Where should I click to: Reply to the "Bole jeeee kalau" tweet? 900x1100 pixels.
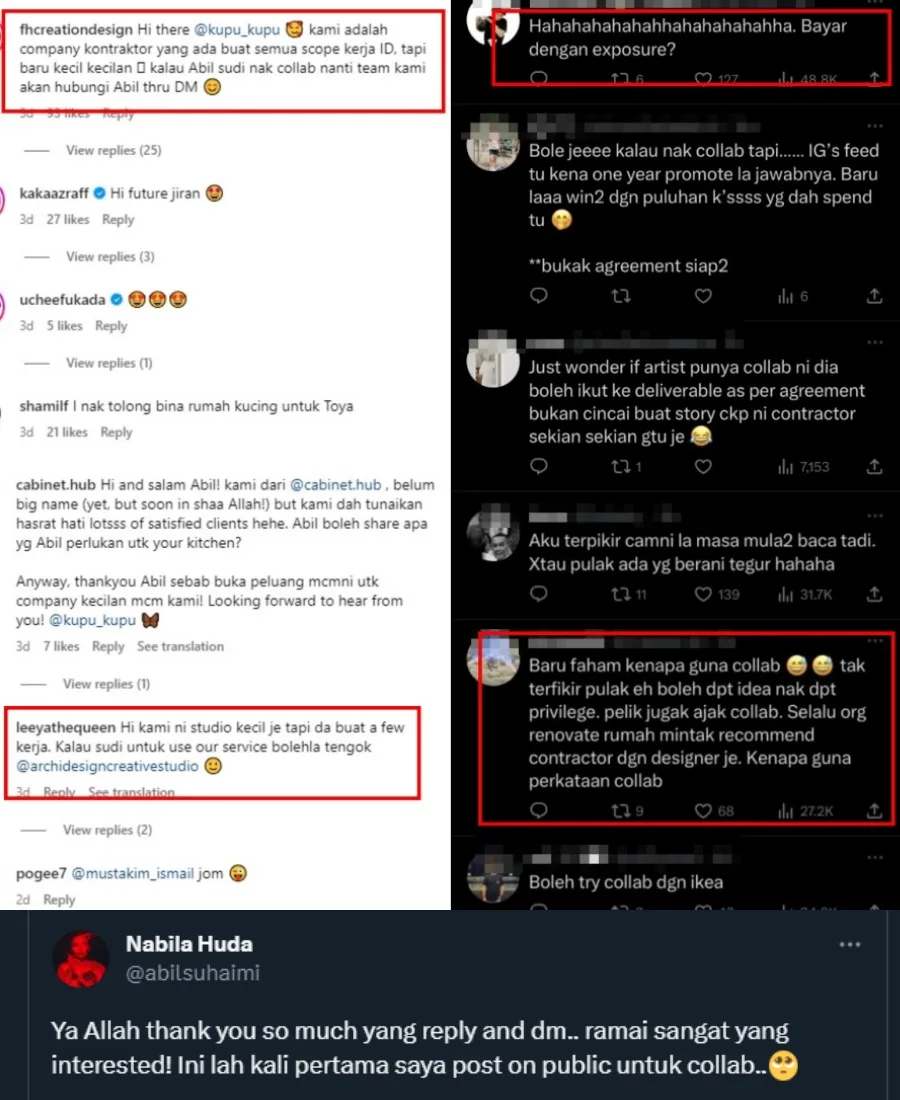(x=538, y=296)
